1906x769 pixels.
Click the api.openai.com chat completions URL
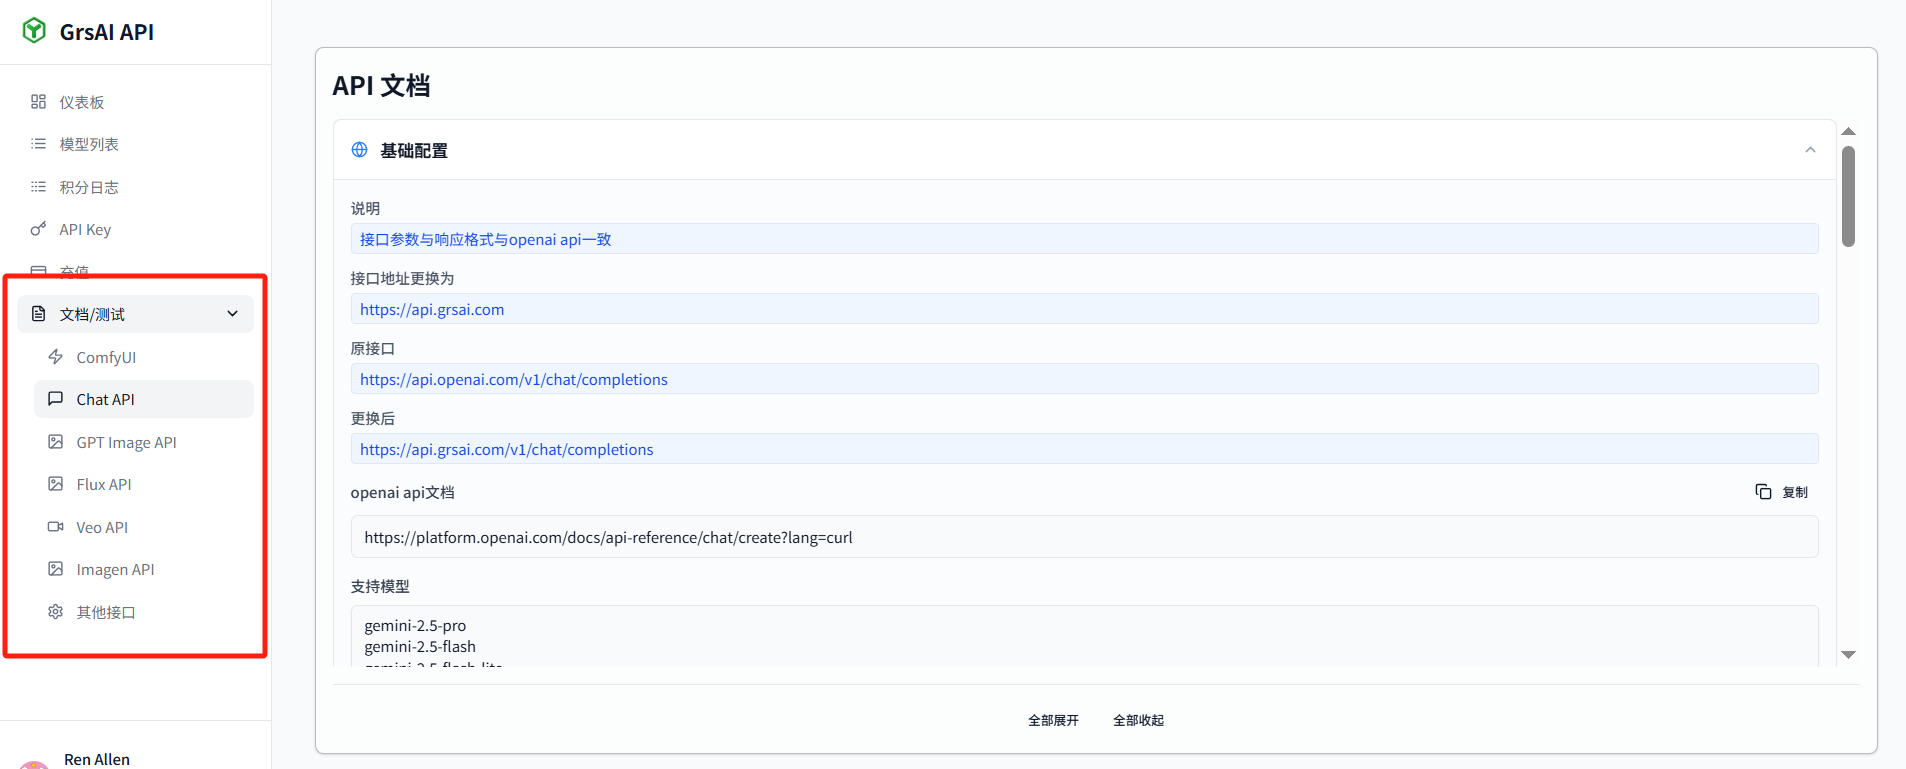[x=514, y=379]
